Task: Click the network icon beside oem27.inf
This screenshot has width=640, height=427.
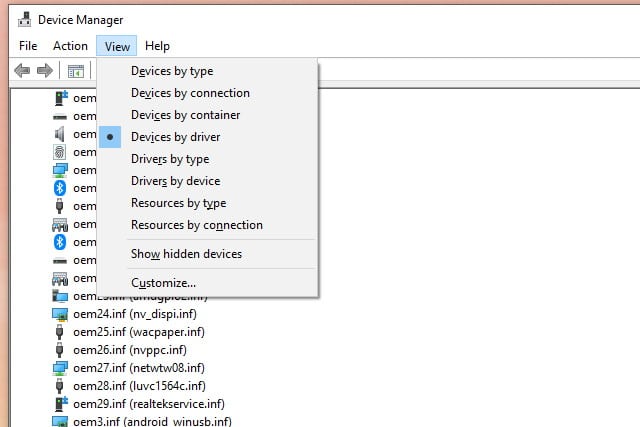Action: (x=60, y=368)
